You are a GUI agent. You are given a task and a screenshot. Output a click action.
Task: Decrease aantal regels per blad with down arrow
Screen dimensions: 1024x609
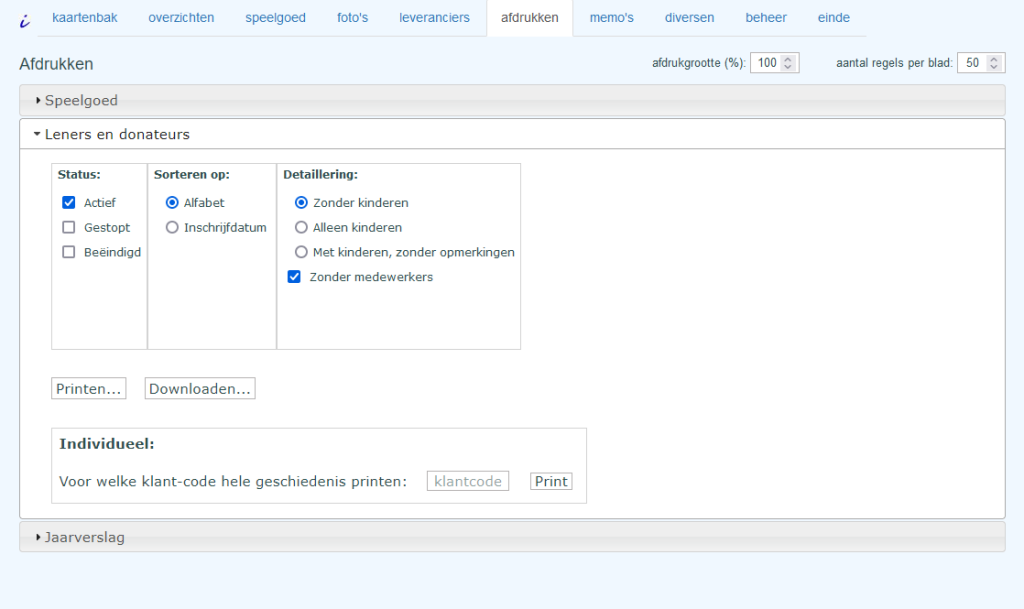coord(993,67)
